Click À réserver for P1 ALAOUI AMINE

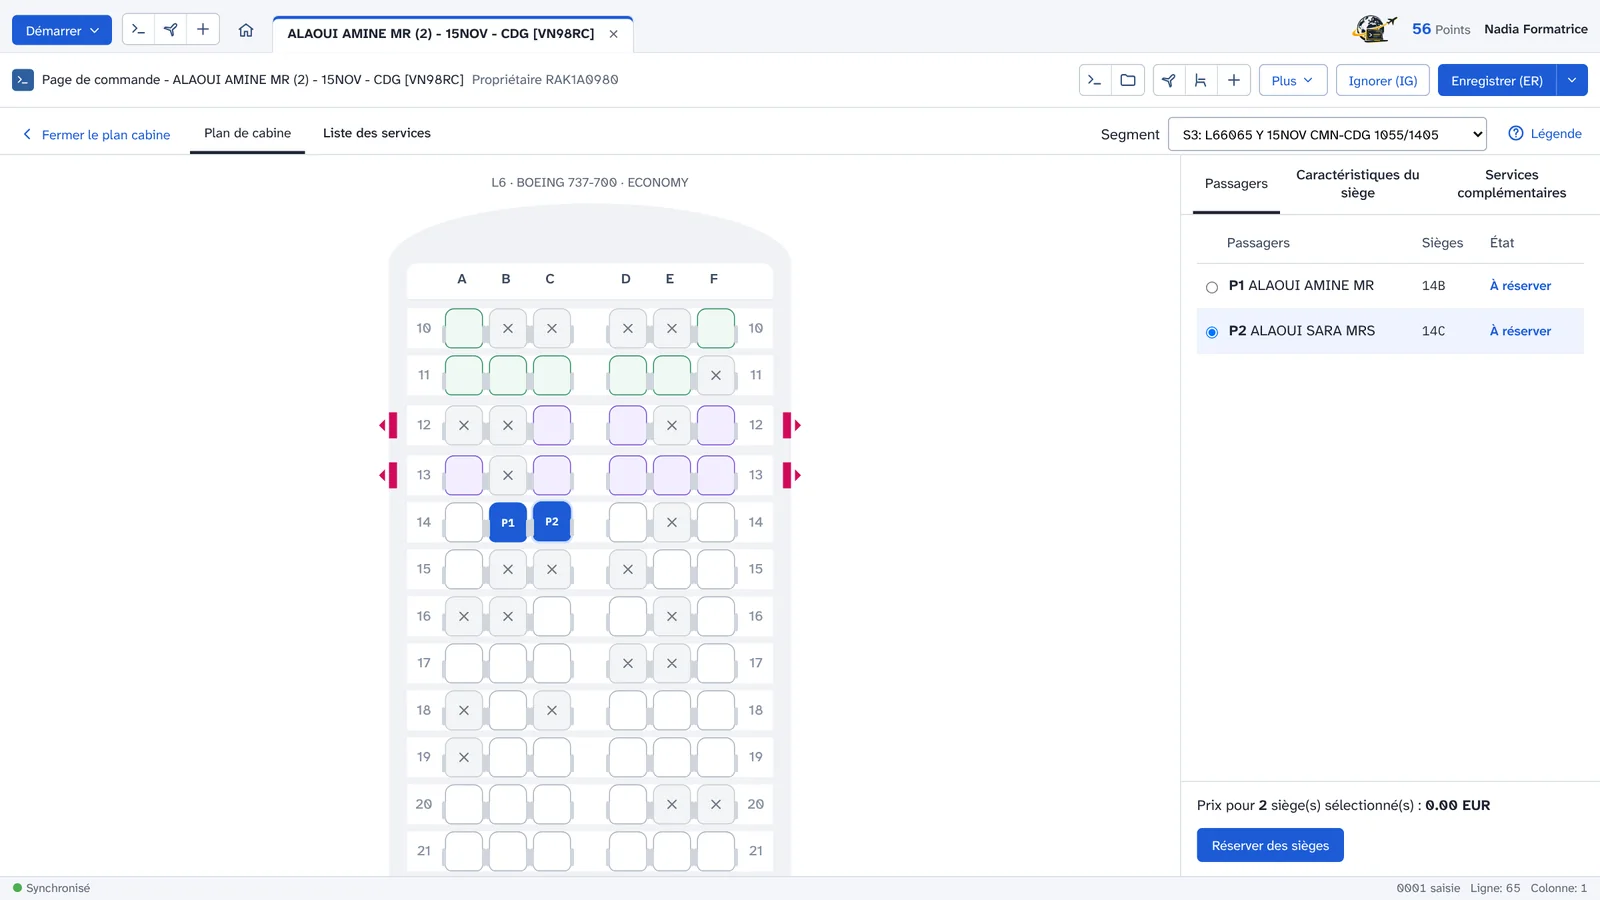point(1520,286)
